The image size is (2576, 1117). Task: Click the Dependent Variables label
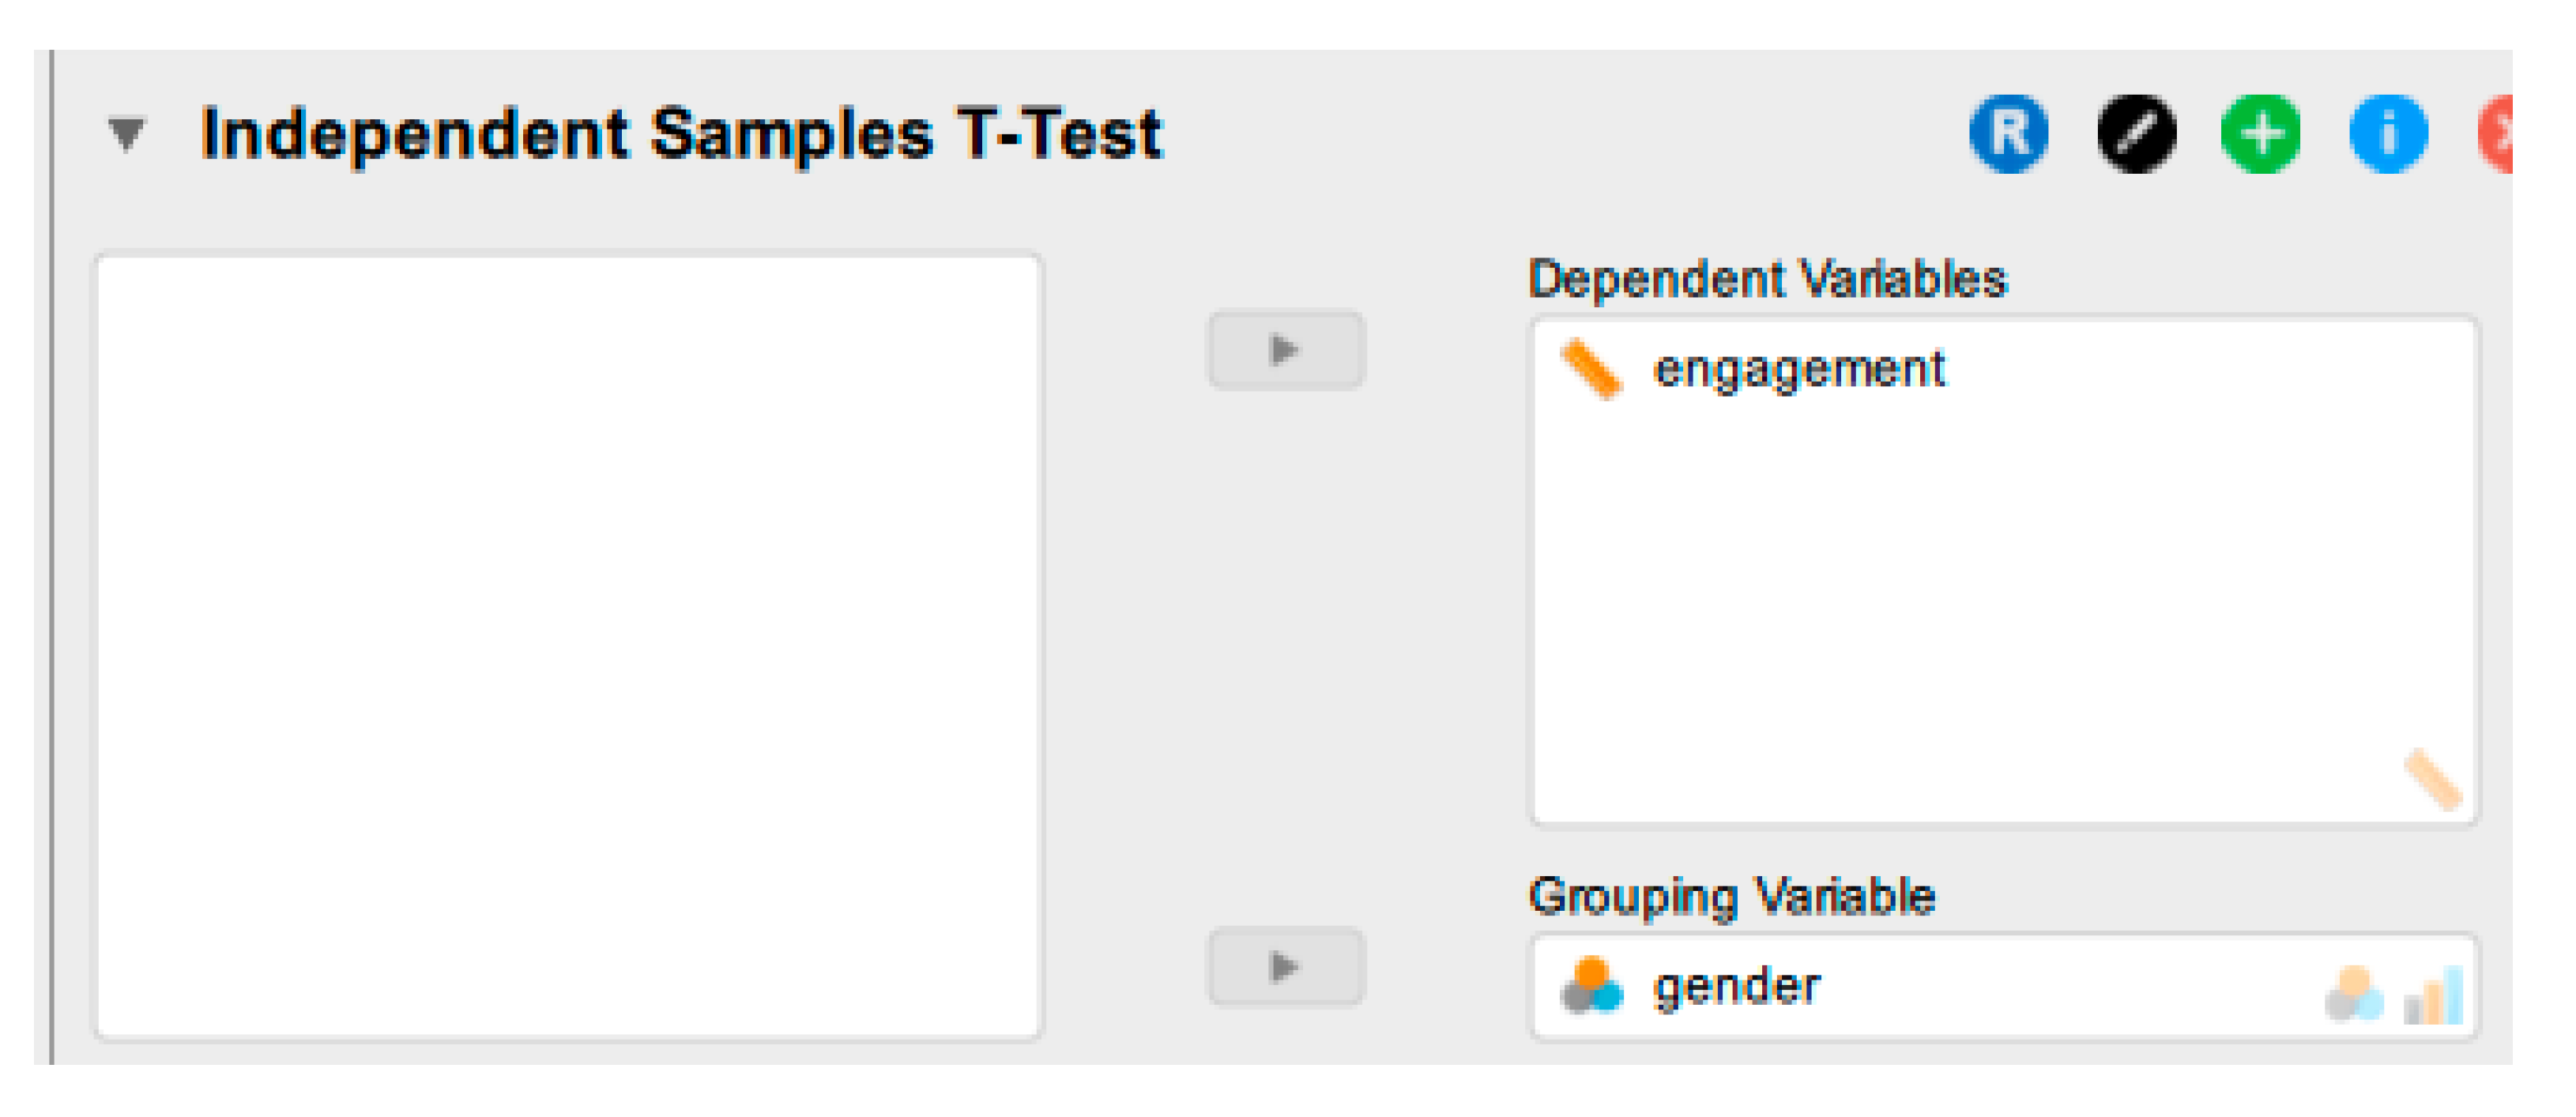tap(1767, 279)
